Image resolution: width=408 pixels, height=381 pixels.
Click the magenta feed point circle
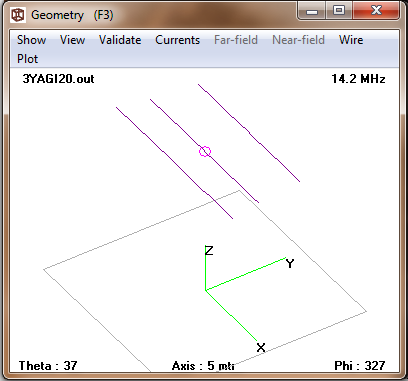[x=205, y=151]
